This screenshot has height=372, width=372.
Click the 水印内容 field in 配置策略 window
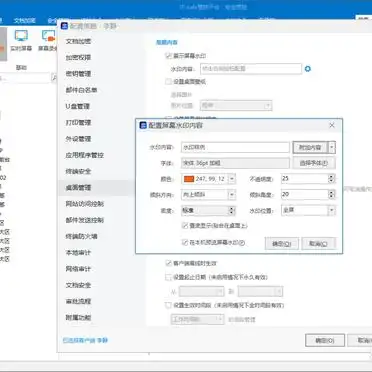251,69
